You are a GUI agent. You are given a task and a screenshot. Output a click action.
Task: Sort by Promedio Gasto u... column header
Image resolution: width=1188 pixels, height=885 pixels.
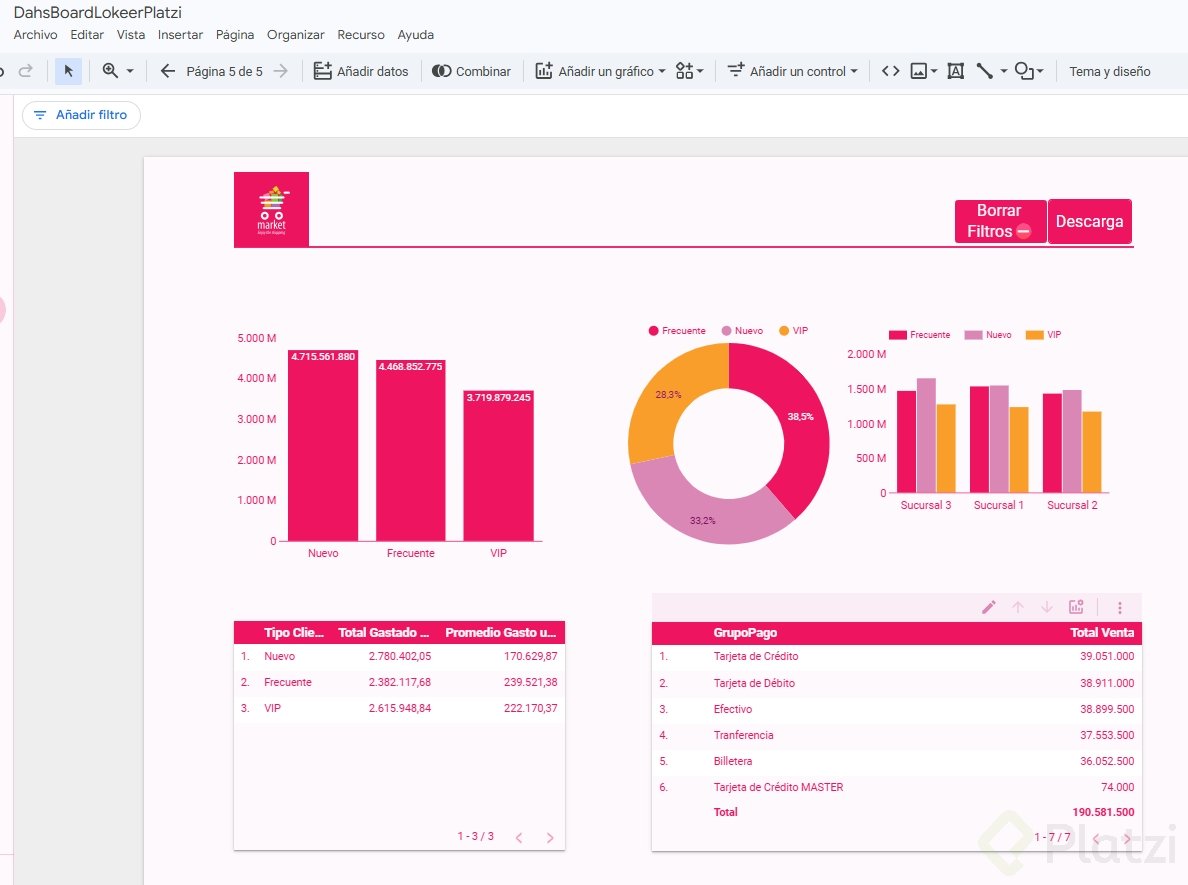pyautogui.click(x=500, y=633)
